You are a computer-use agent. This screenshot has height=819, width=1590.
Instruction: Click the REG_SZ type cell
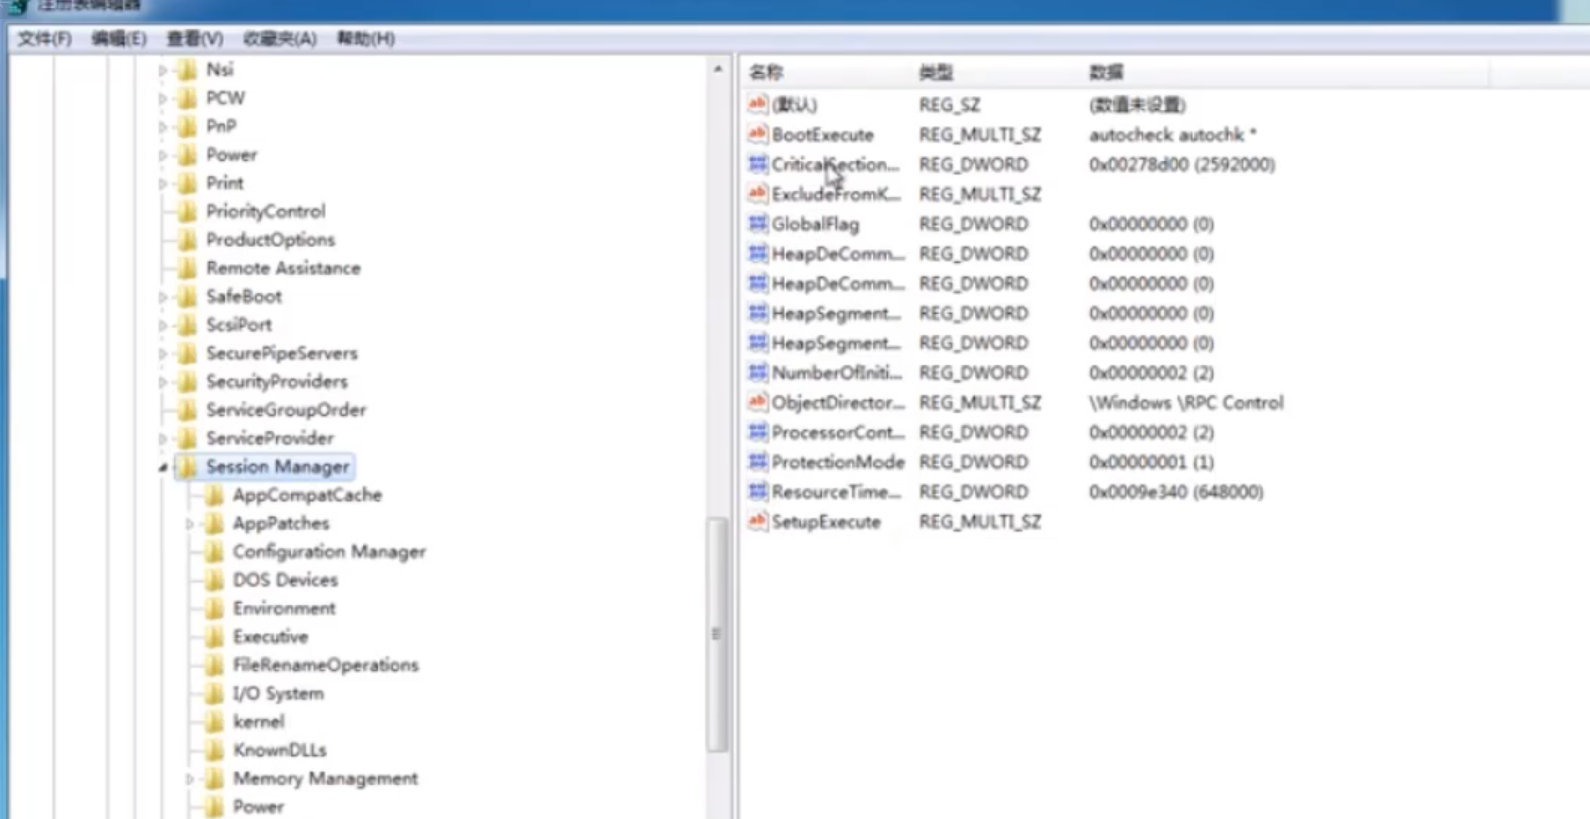tap(949, 104)
